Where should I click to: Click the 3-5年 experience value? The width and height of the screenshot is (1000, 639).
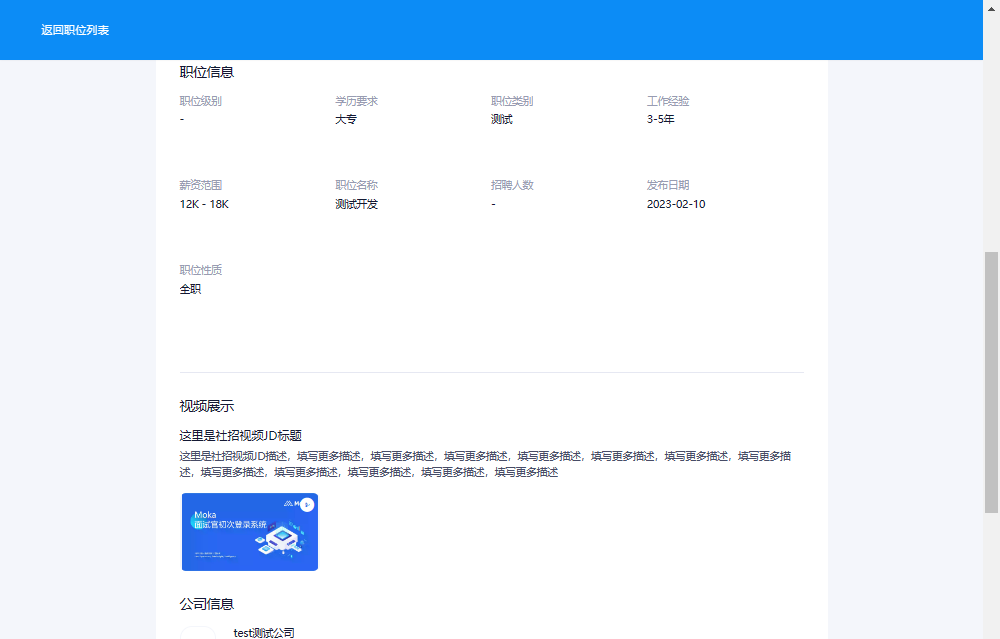pyautogui.click(x=661, y=119)
